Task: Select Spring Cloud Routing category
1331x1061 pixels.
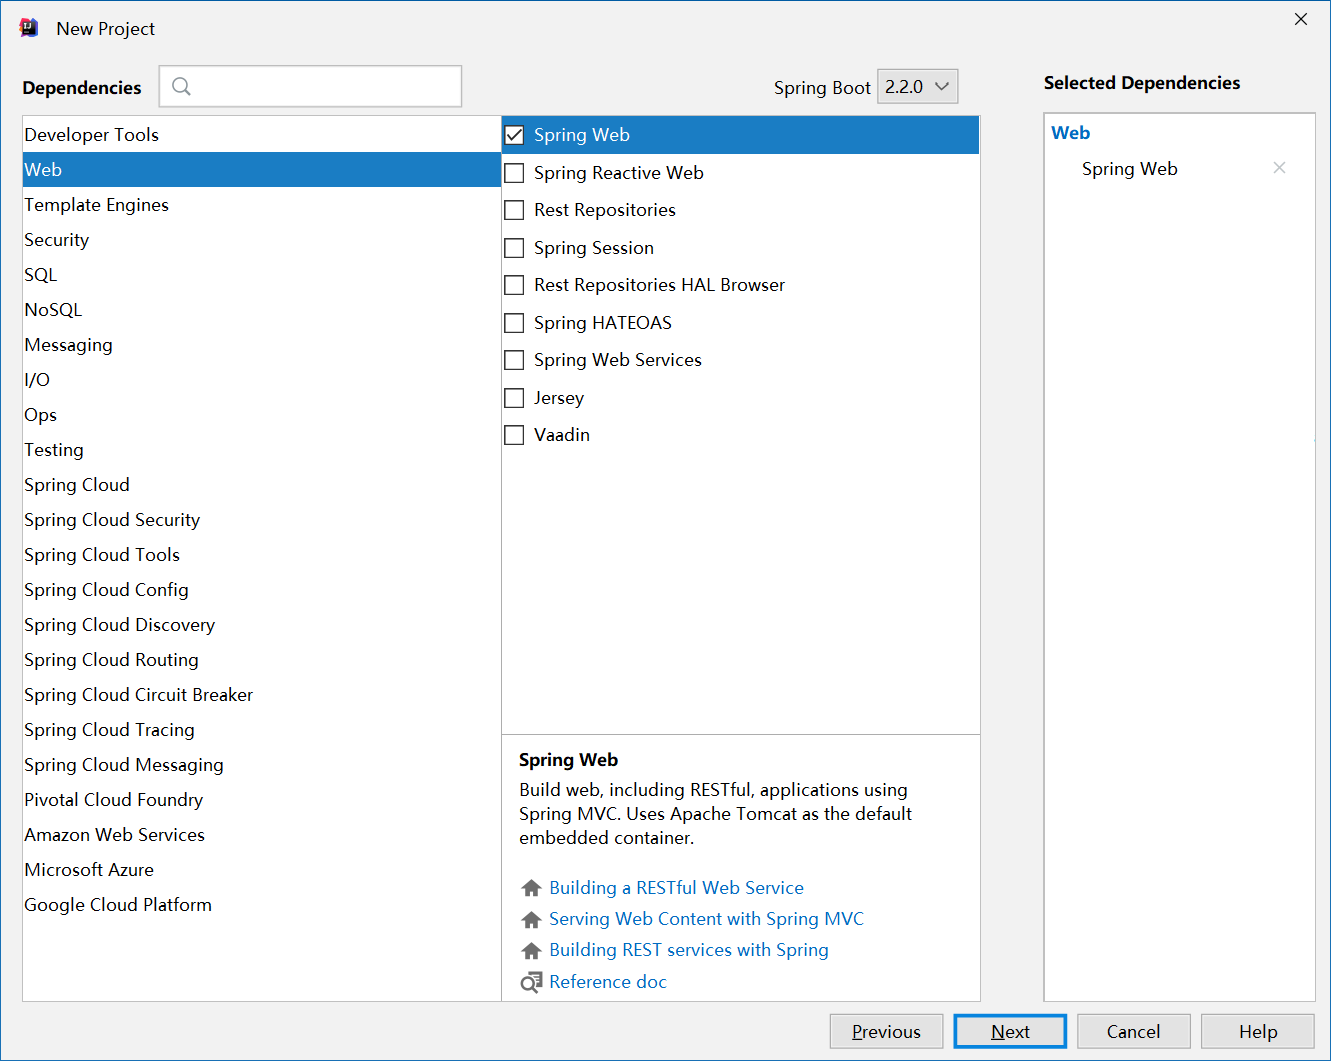Action: tap(261, 660)
